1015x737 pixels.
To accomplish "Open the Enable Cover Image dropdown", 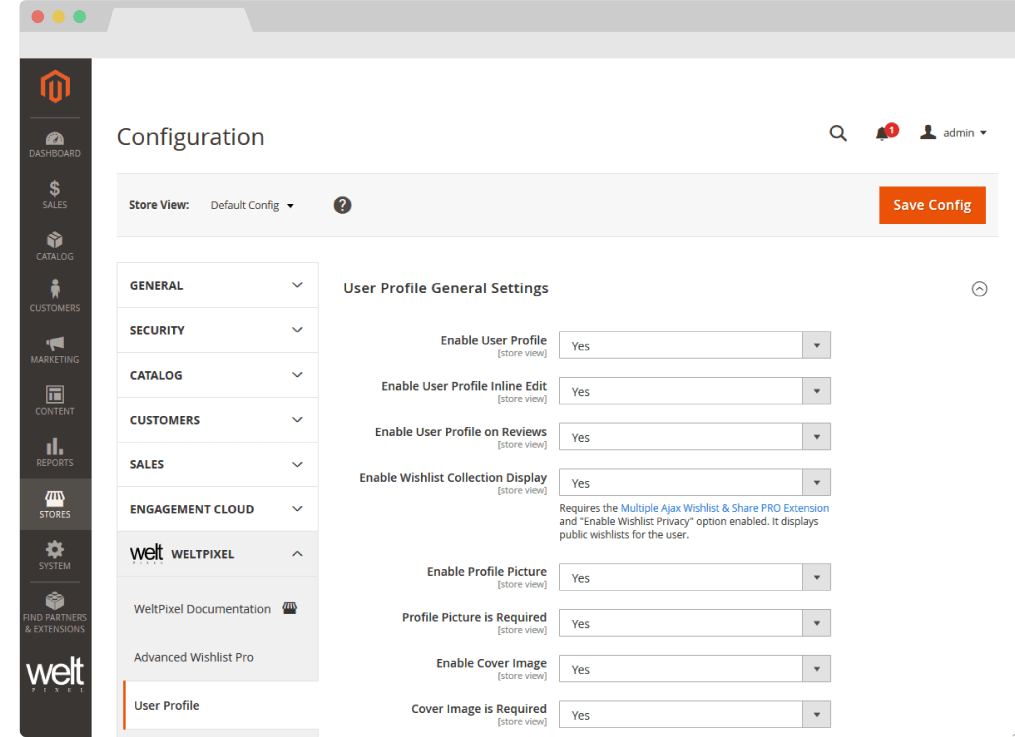I will (694, 669).
